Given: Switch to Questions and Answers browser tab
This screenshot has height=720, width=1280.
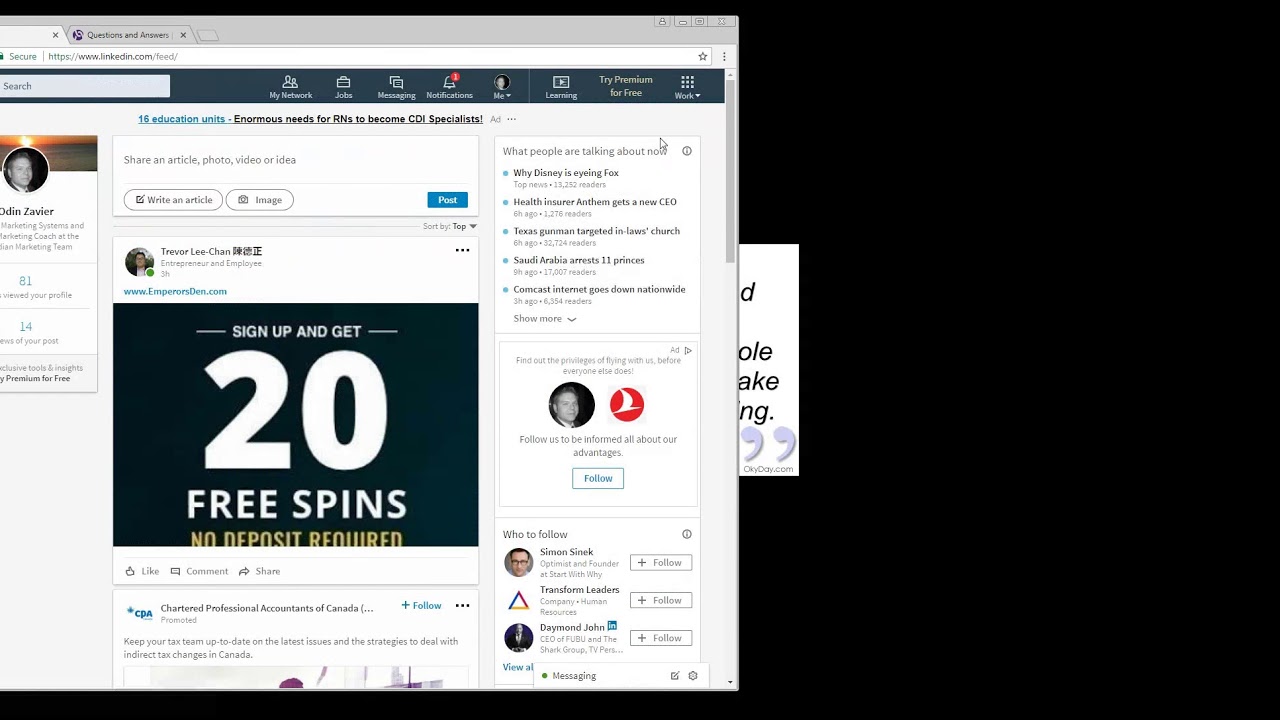Looking at the screenshot, I should point(128,35).
